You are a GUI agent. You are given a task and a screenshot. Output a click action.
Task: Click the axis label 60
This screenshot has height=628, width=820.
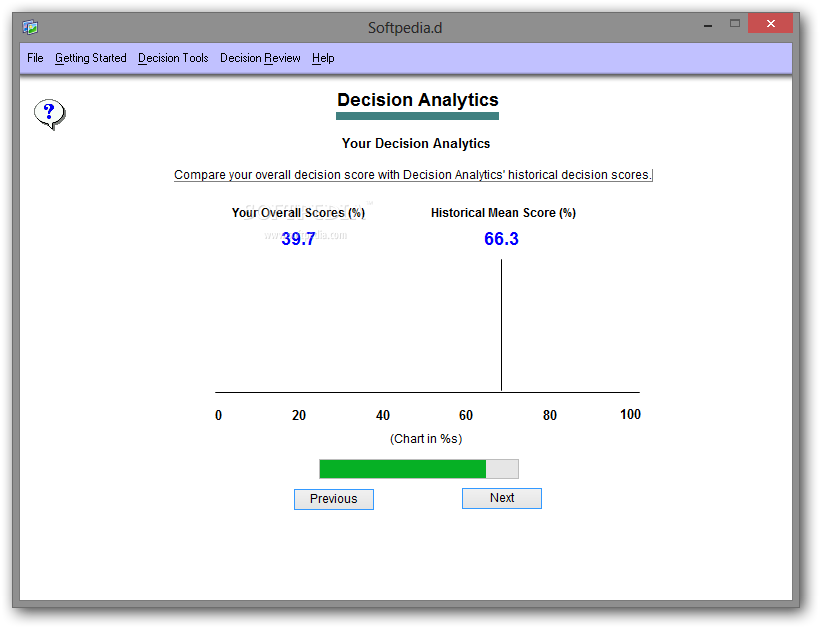466,415
